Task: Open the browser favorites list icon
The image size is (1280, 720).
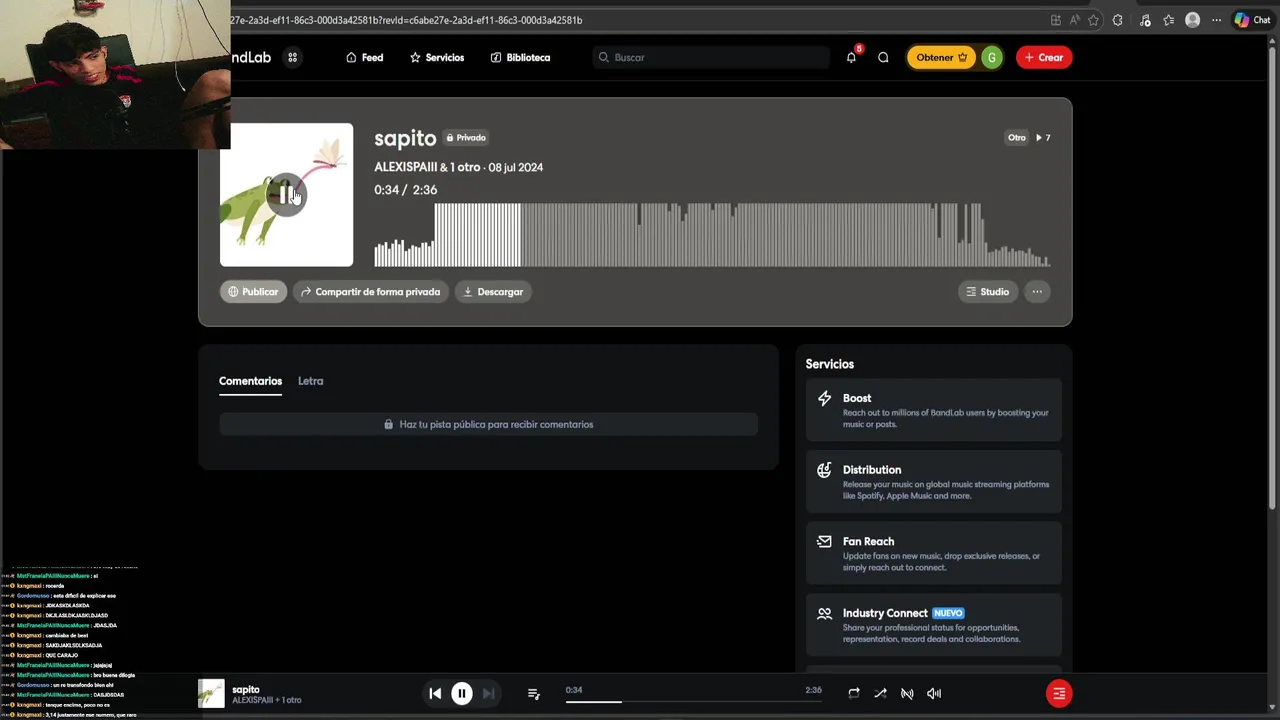Action: (1168, 20)
